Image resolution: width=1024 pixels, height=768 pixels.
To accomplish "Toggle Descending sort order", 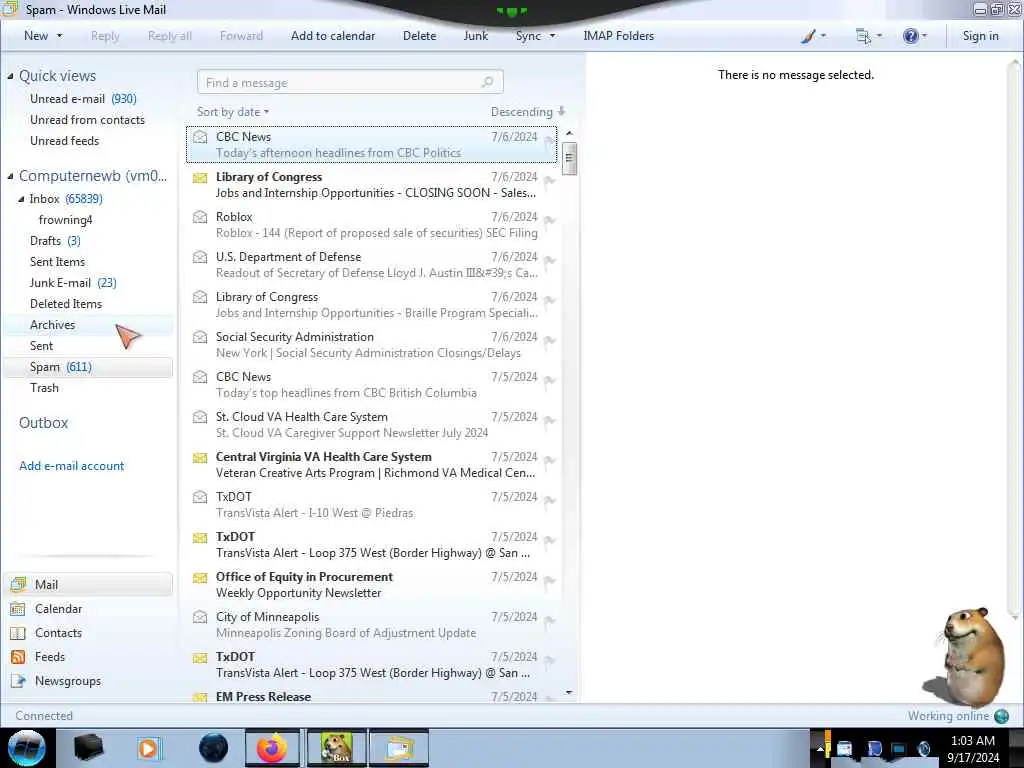I will coord(528,112).
